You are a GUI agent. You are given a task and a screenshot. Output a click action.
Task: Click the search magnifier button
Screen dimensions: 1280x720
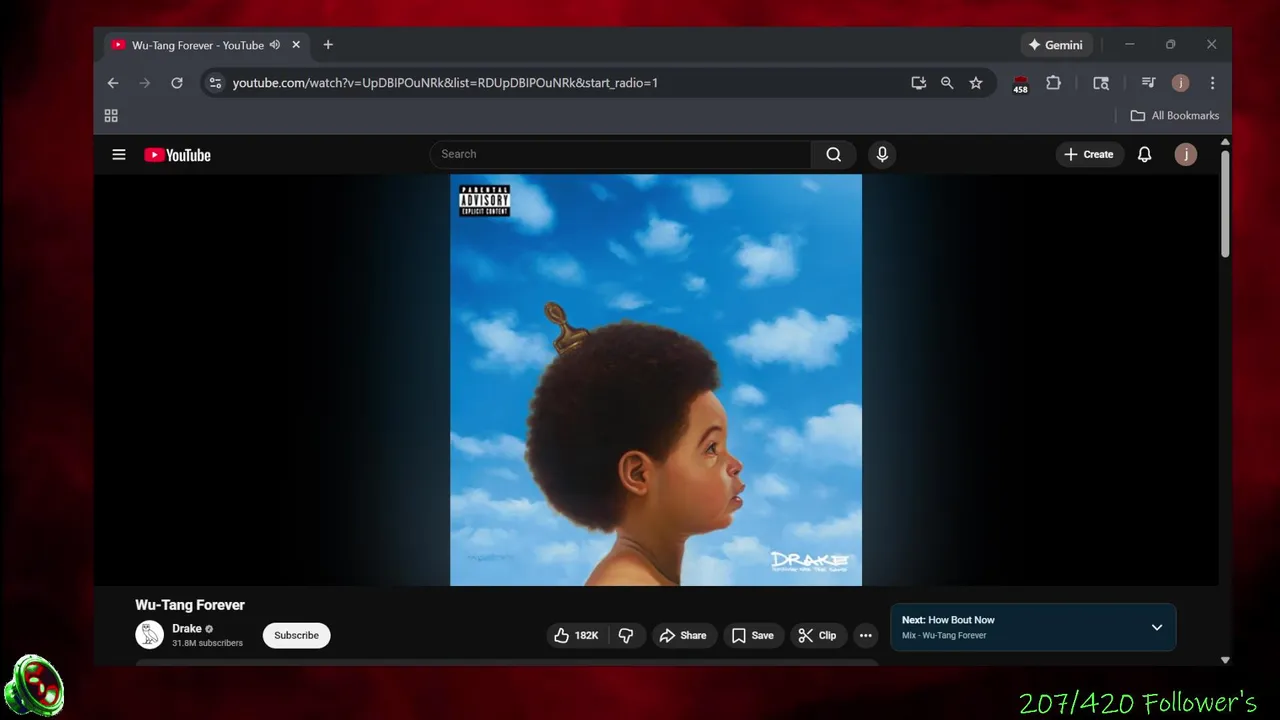(833, 154)
